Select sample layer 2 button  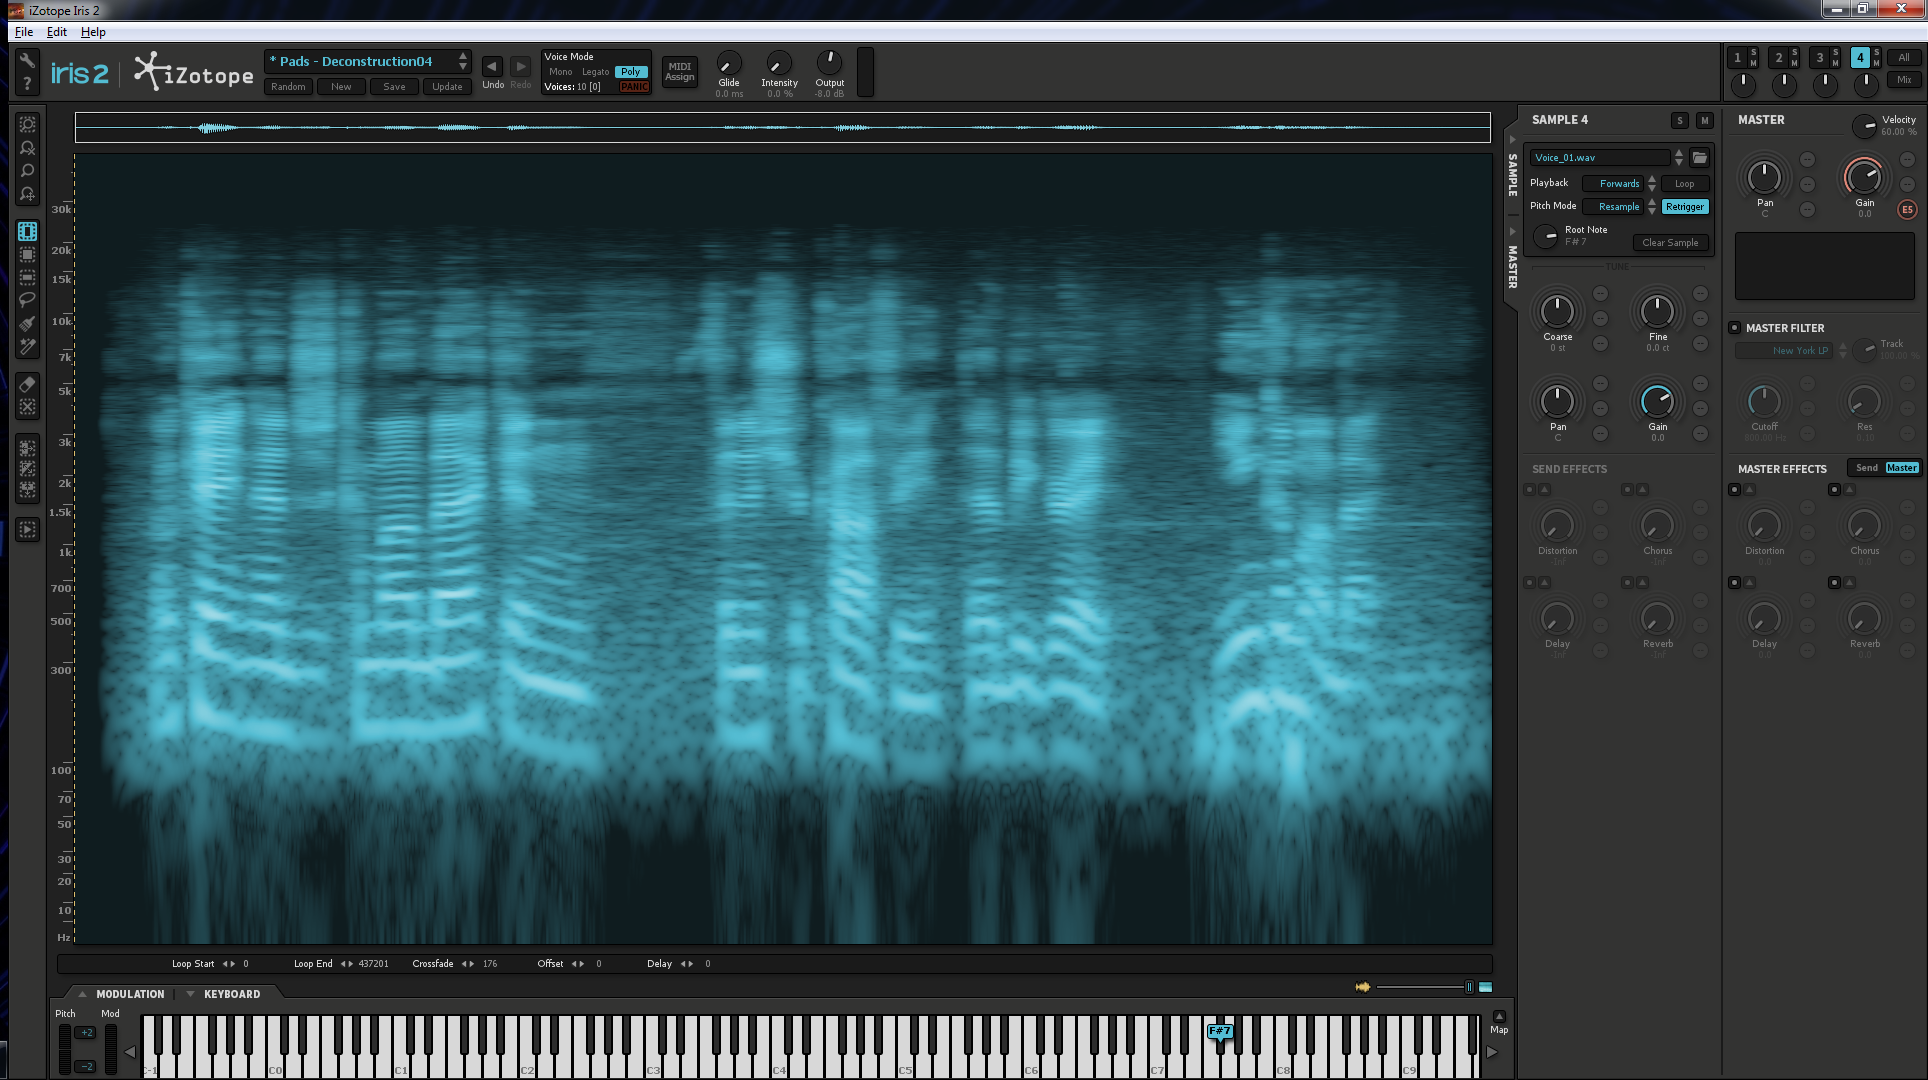(1778, 58)
